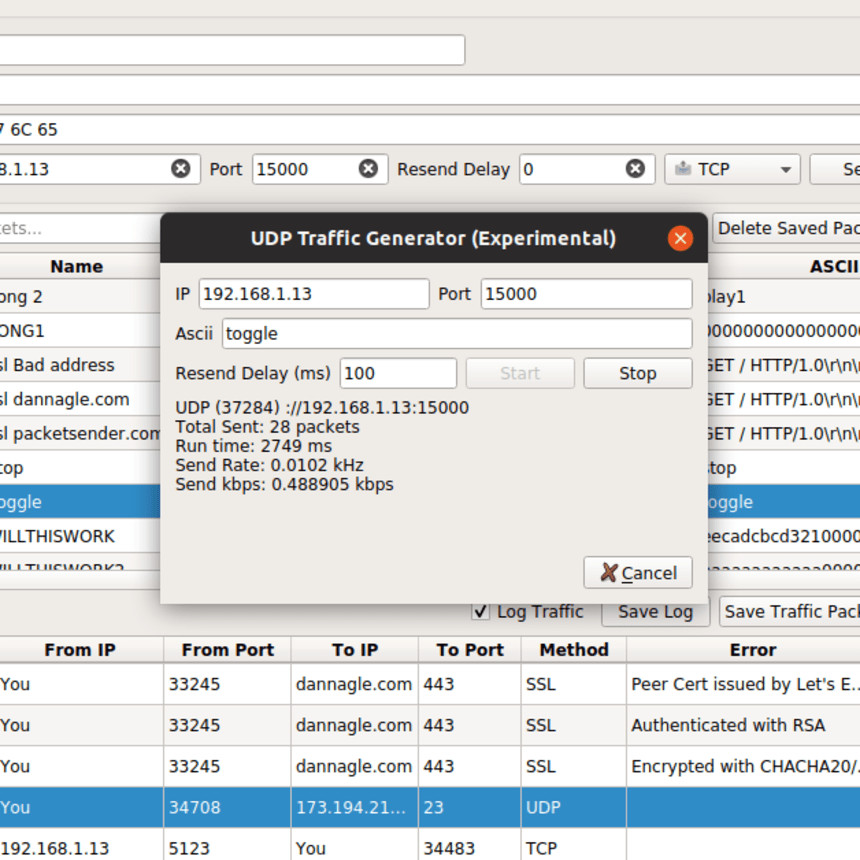Click the saved packets search field
This screenshot has height=860, width=860.
80,228
